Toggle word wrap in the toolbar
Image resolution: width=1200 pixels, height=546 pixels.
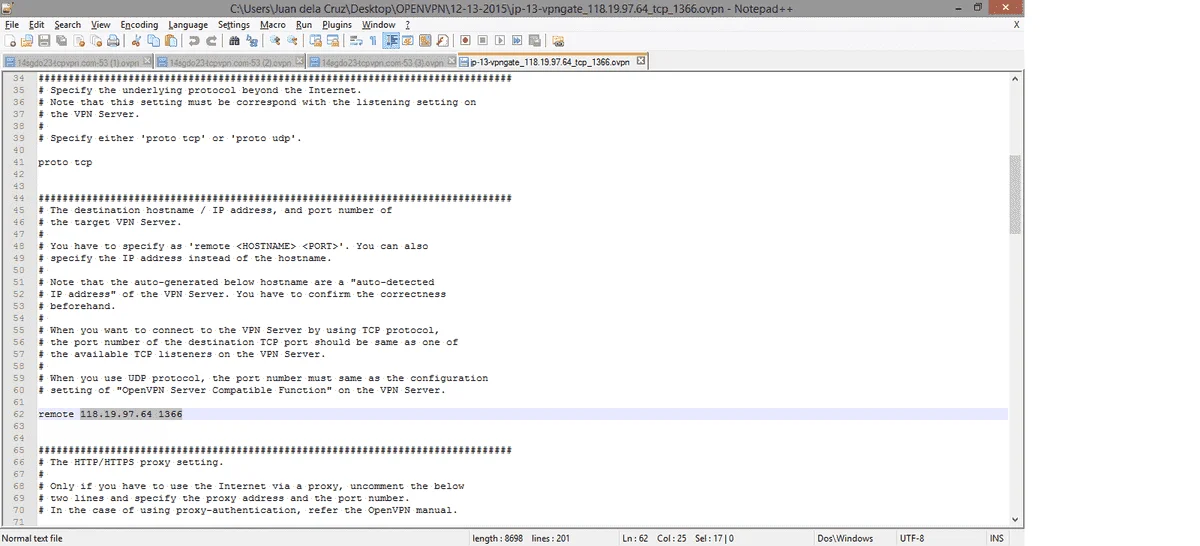click(355, 41)
